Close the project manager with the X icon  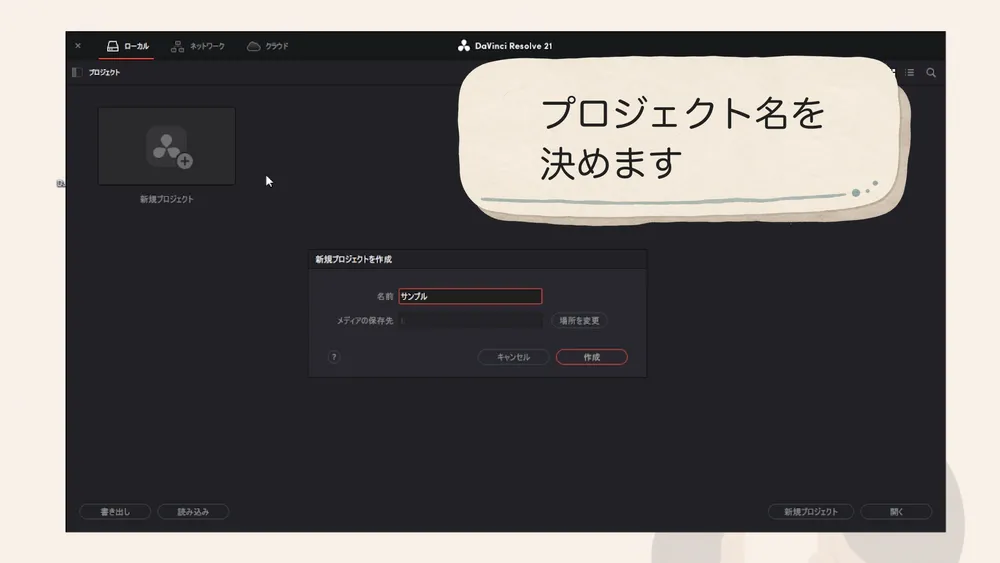(x=78, y=46)
